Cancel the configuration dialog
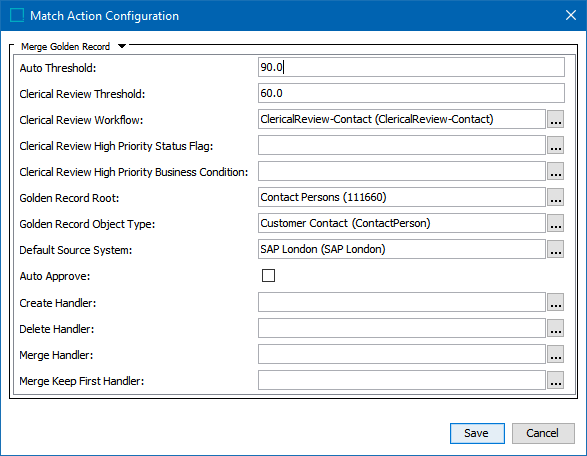587x456 pixels. 543,434
